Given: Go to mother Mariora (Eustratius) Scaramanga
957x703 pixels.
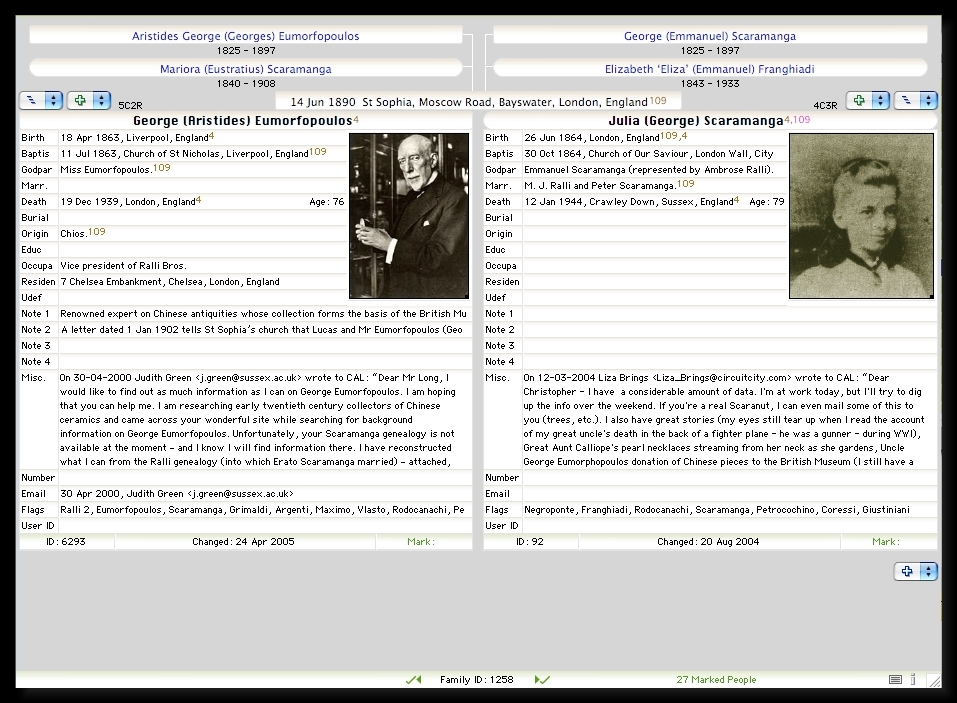Looking at the screenshot, I should 246,69.
